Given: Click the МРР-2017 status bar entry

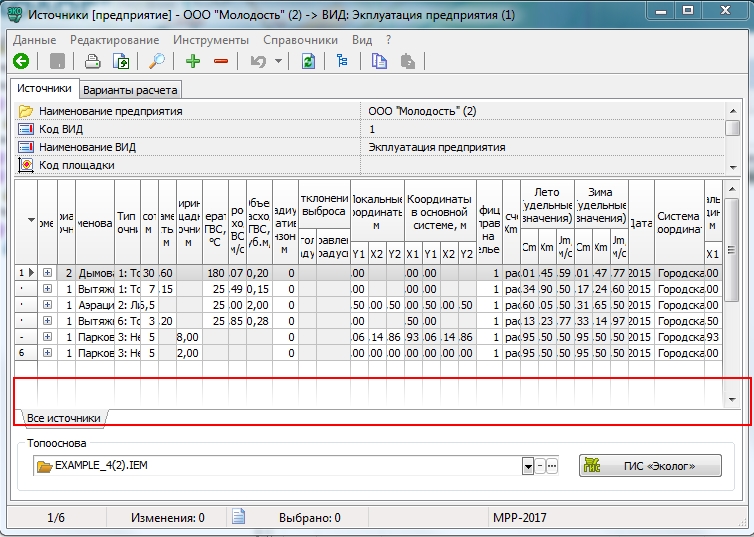Looking at the screenshot, I should (x=519, y=518).
